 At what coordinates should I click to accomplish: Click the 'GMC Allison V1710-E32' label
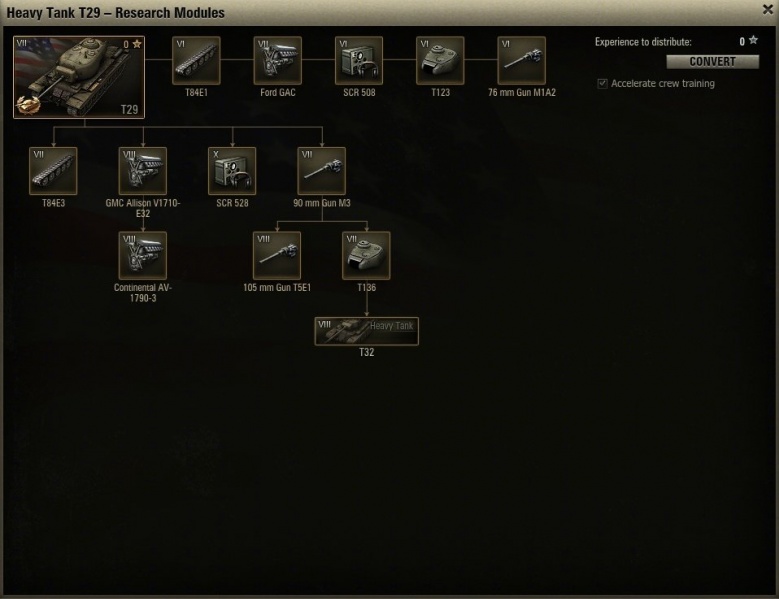(143, 208)
